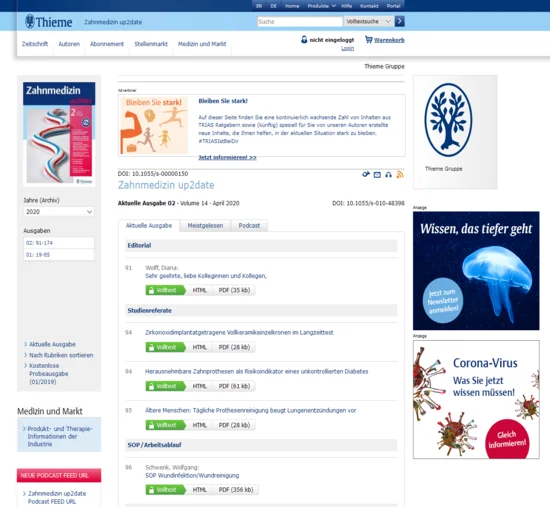Open HTML version of Wolff Diana editorial
550x507 pixels.
[199, 290]
